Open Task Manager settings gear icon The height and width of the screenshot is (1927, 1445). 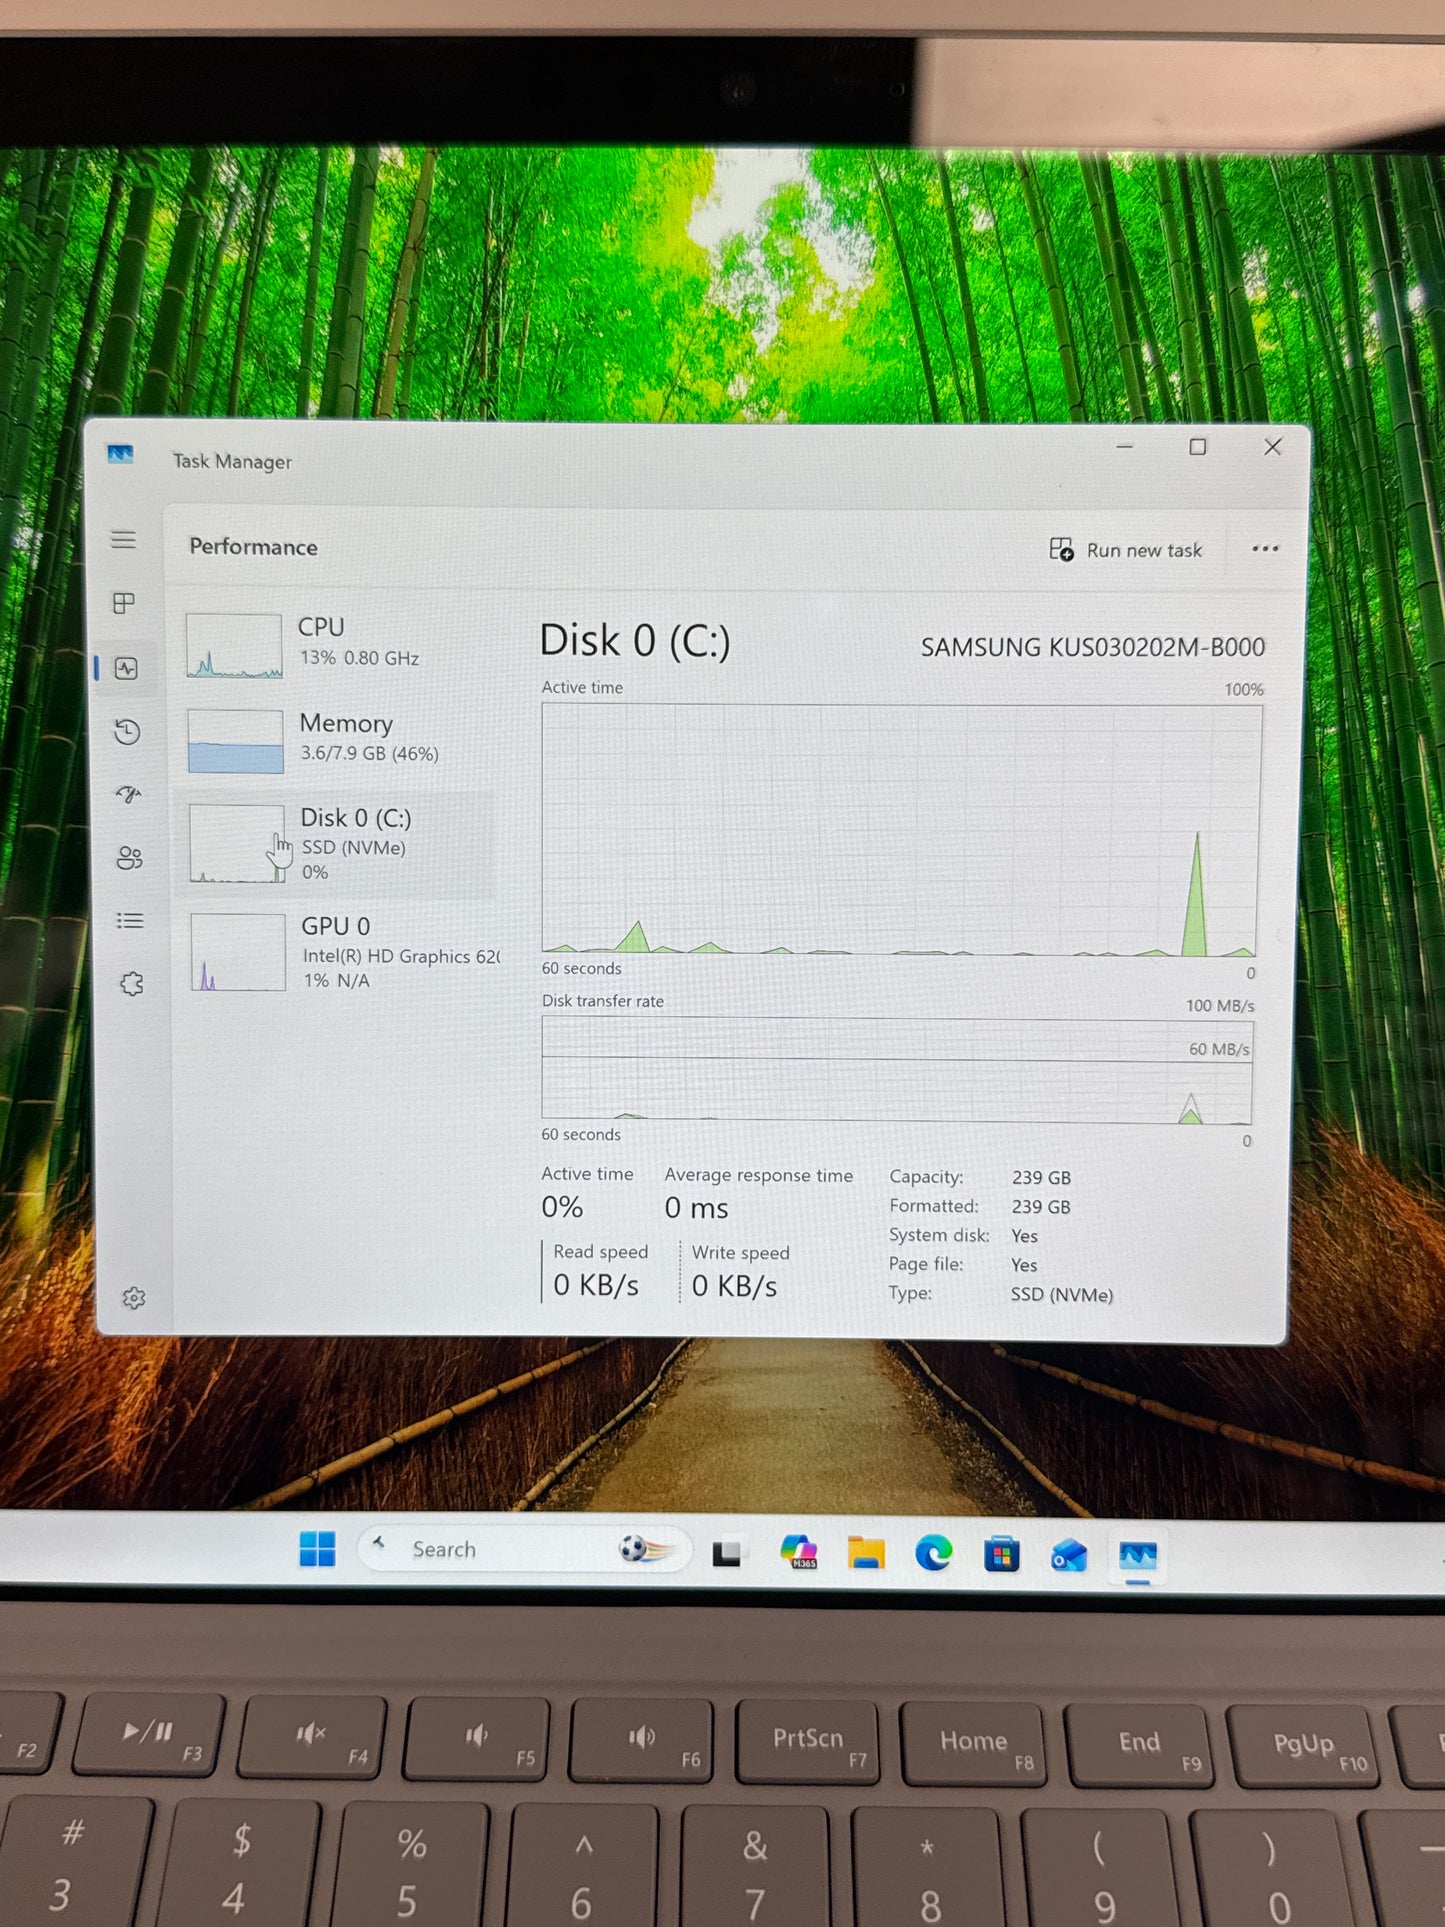click(134, 1298)
